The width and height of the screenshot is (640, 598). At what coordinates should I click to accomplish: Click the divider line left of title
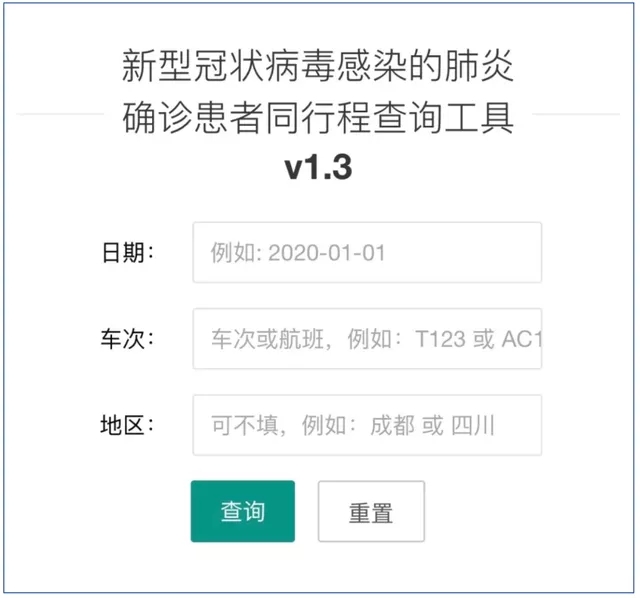tap(60, 114)
